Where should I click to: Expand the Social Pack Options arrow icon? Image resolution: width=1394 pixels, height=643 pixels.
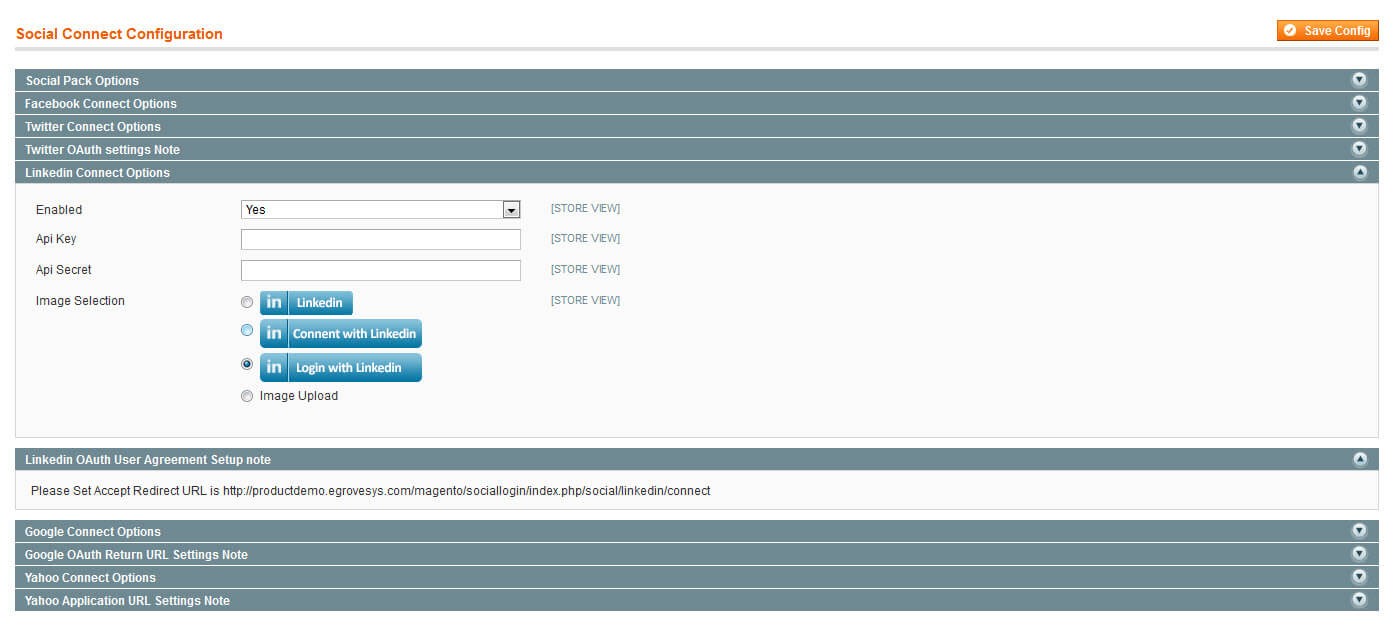click(x=1359, y=79)
